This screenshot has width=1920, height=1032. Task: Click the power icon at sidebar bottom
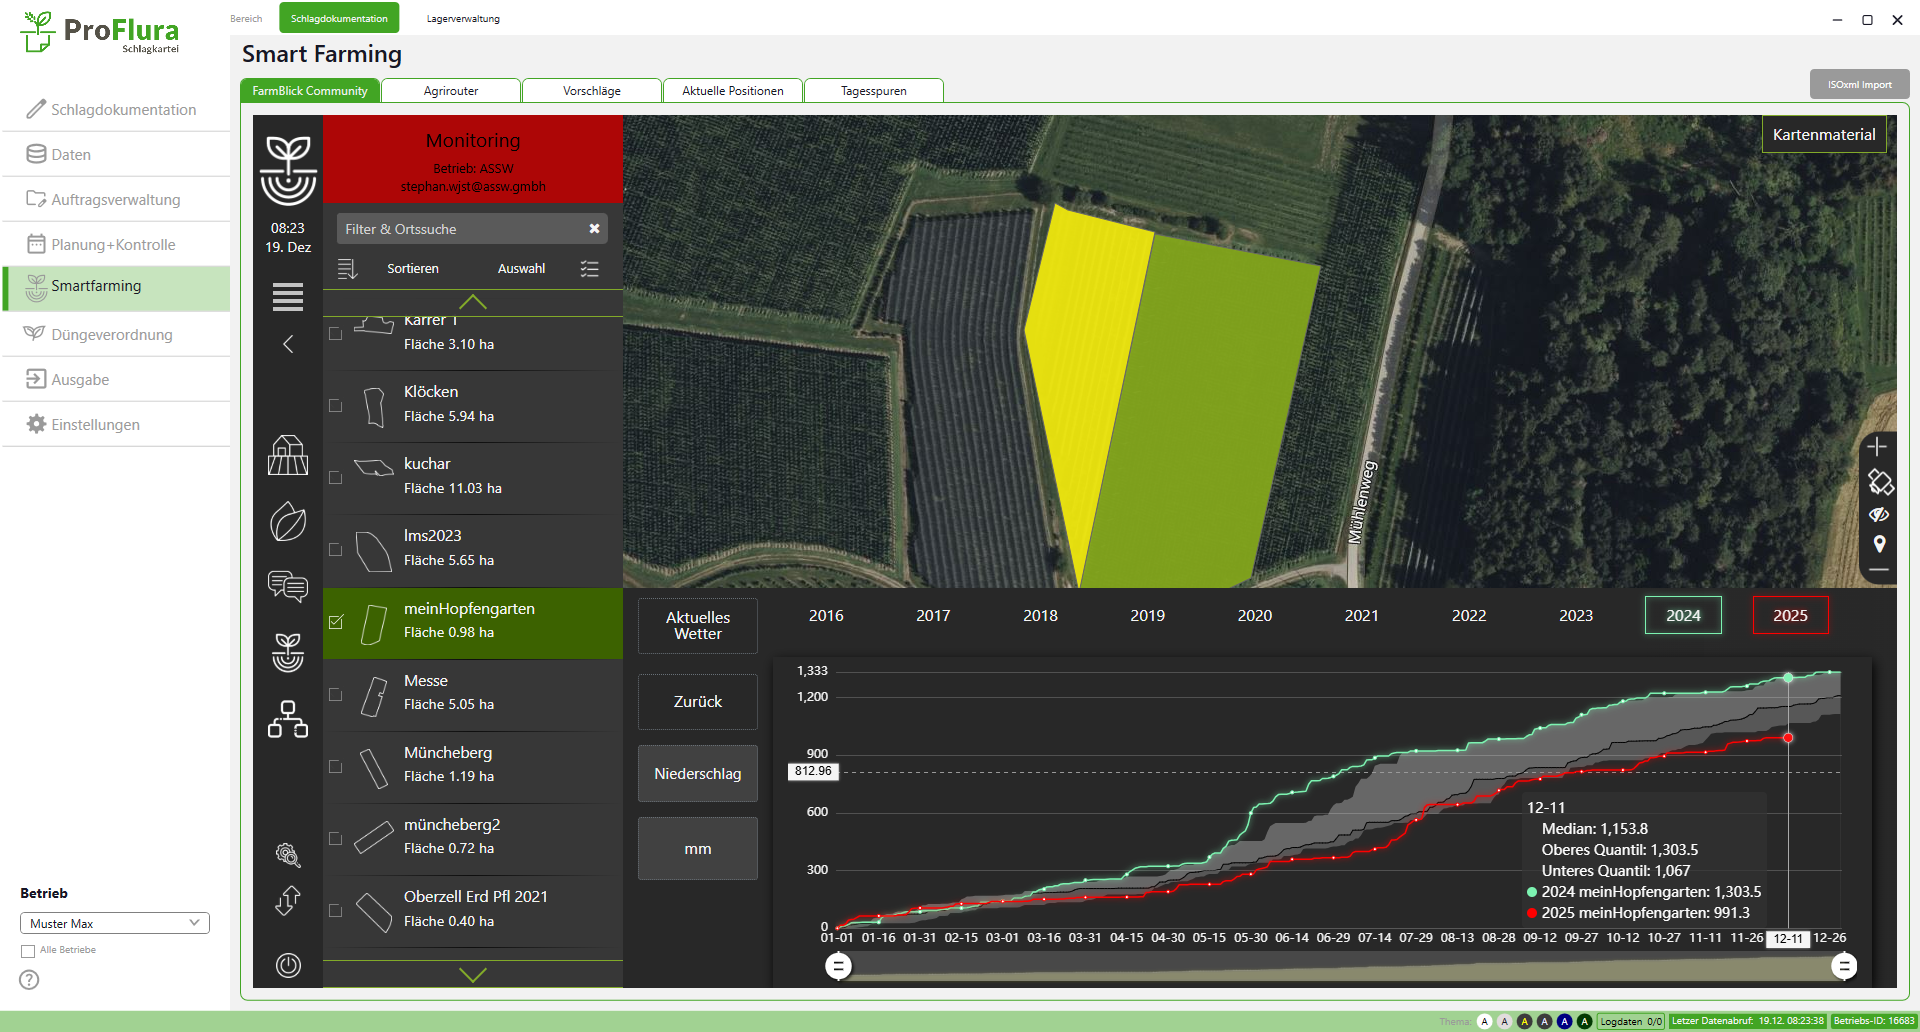288,965
